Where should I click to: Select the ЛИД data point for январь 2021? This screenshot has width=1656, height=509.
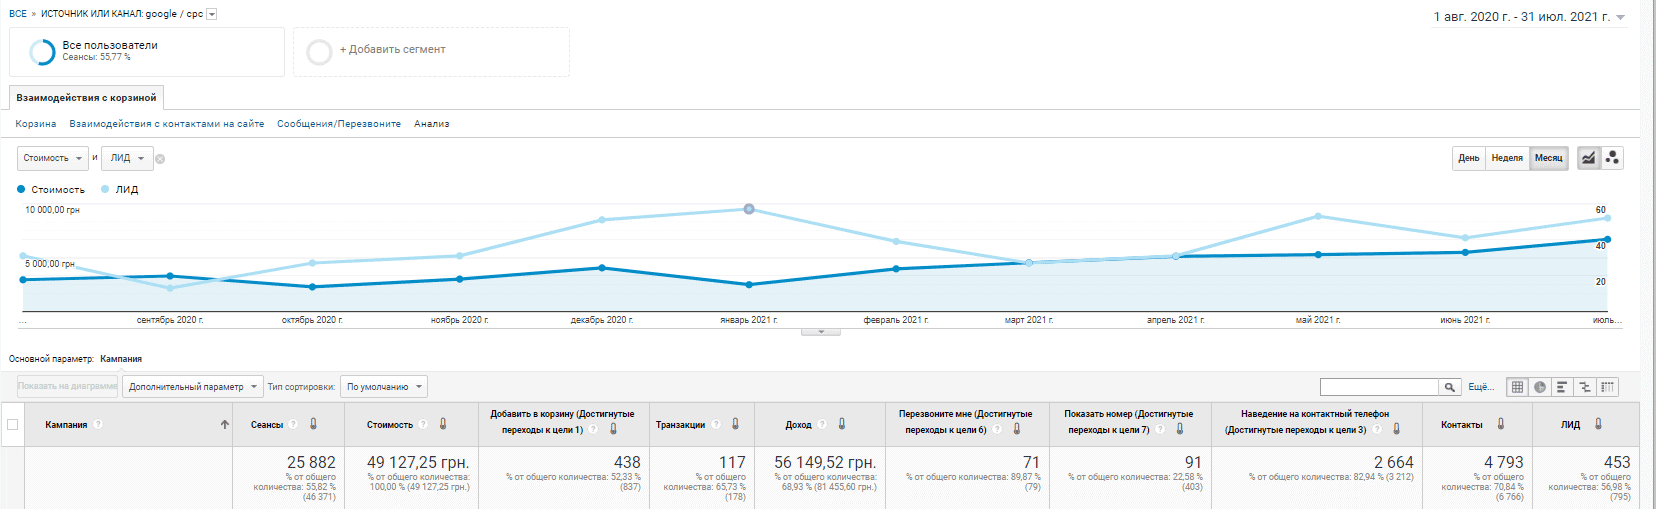(x=749, y=209)
